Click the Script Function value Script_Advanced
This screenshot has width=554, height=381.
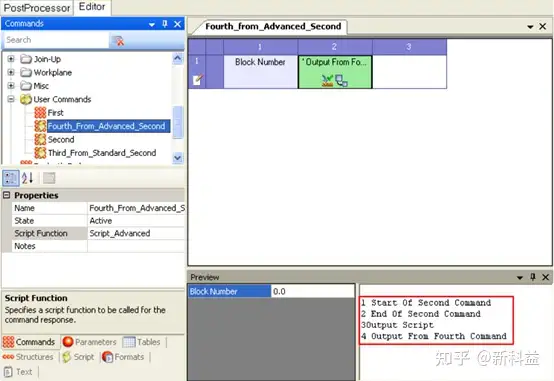tap(136, 233)
